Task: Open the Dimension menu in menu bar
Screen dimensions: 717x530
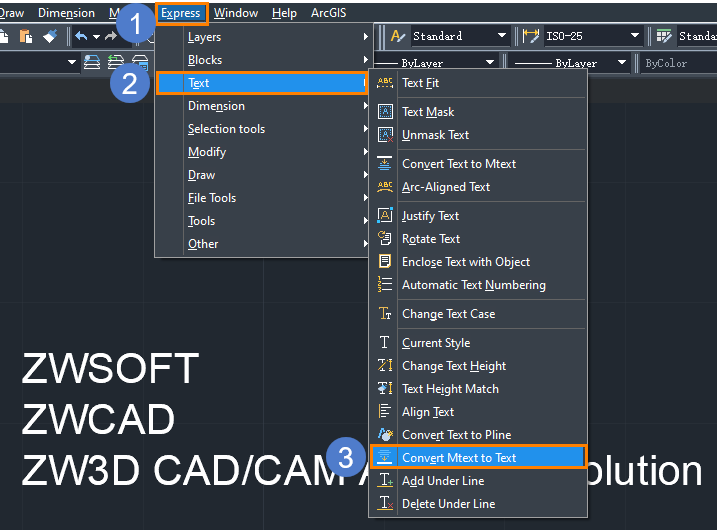Action: [x=66, y=13]
